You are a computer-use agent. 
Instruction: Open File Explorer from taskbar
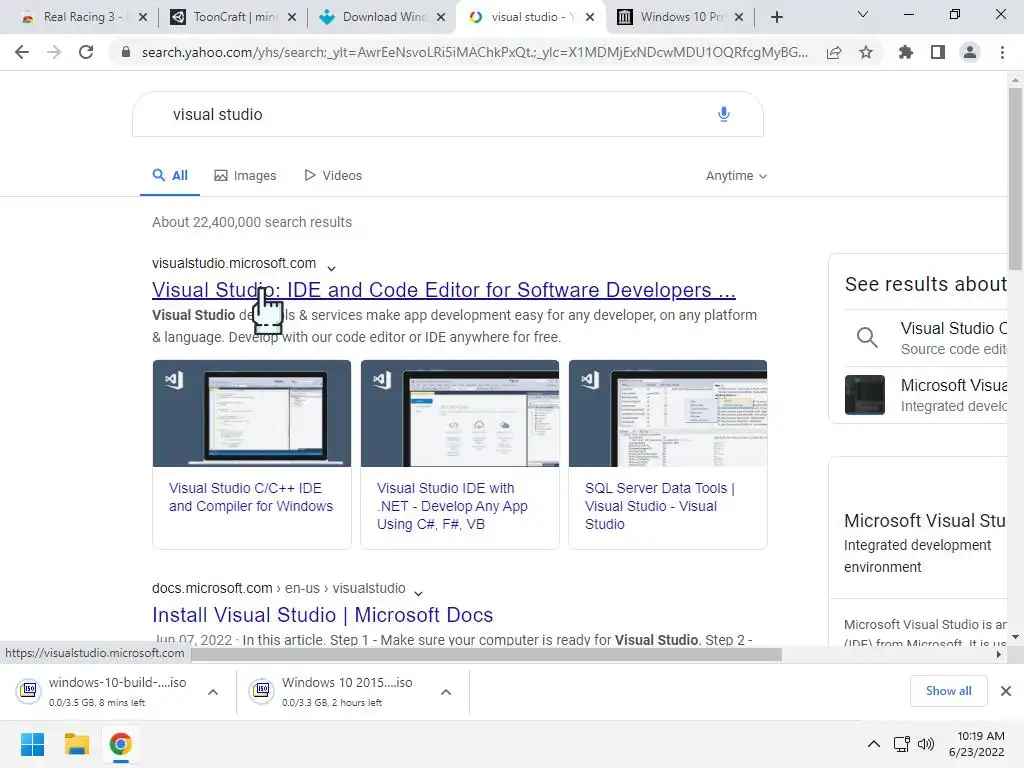pyautogui.click(x=76, y=744)
